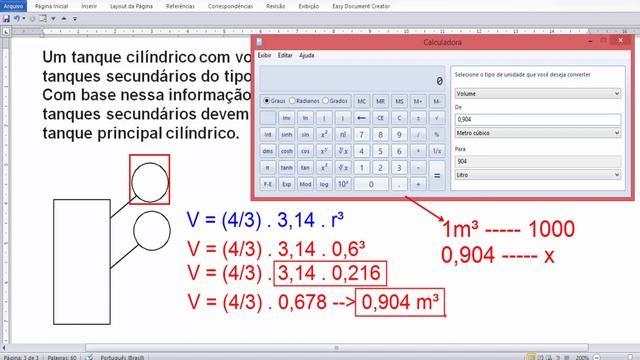Open the Volume unit type dropdown
Image resolution: width=640 pixels, height=360 pixels.
tap(538, 93)
